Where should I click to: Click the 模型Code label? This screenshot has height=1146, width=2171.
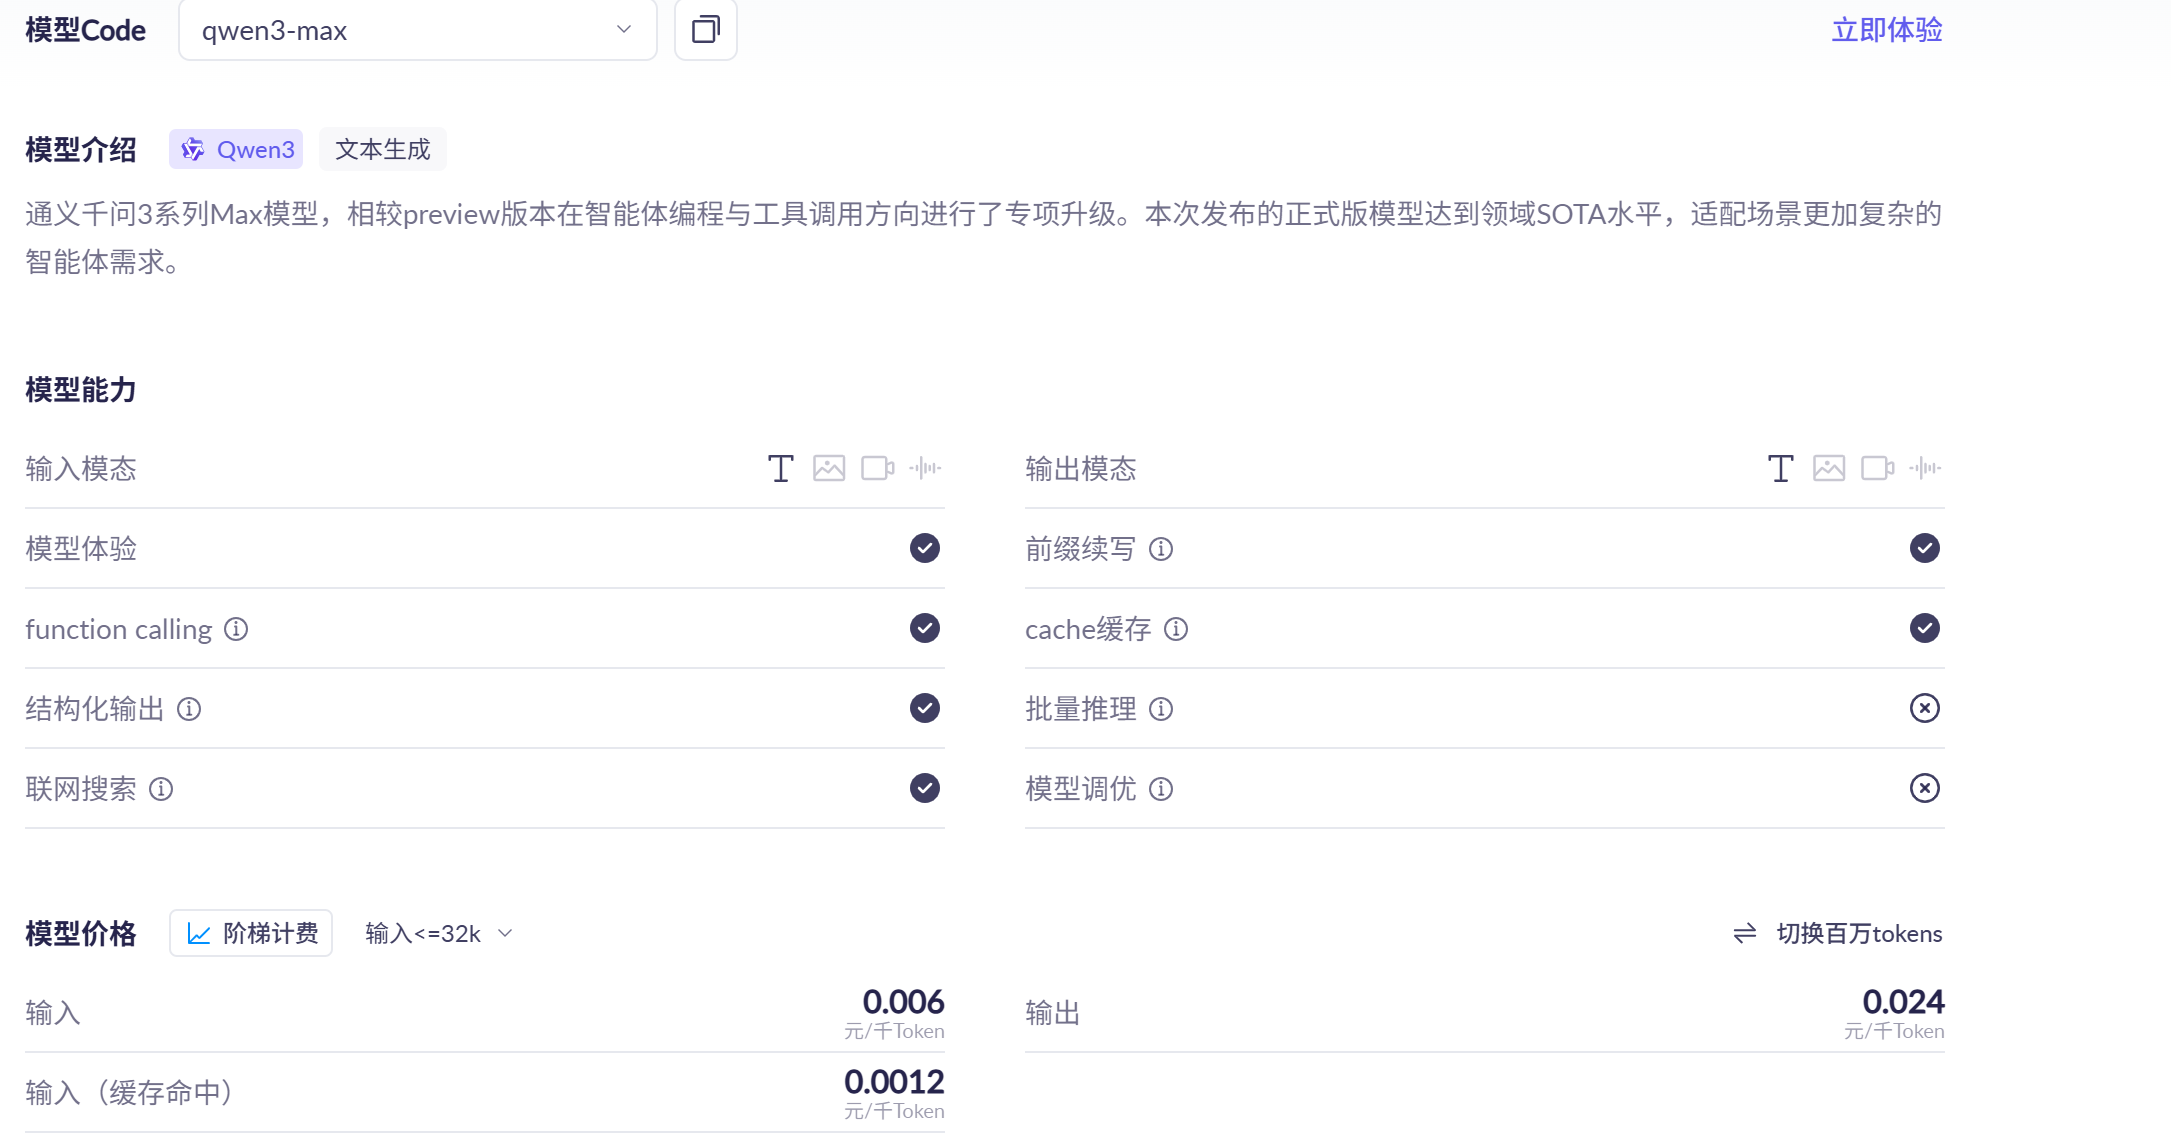(85, 30)
